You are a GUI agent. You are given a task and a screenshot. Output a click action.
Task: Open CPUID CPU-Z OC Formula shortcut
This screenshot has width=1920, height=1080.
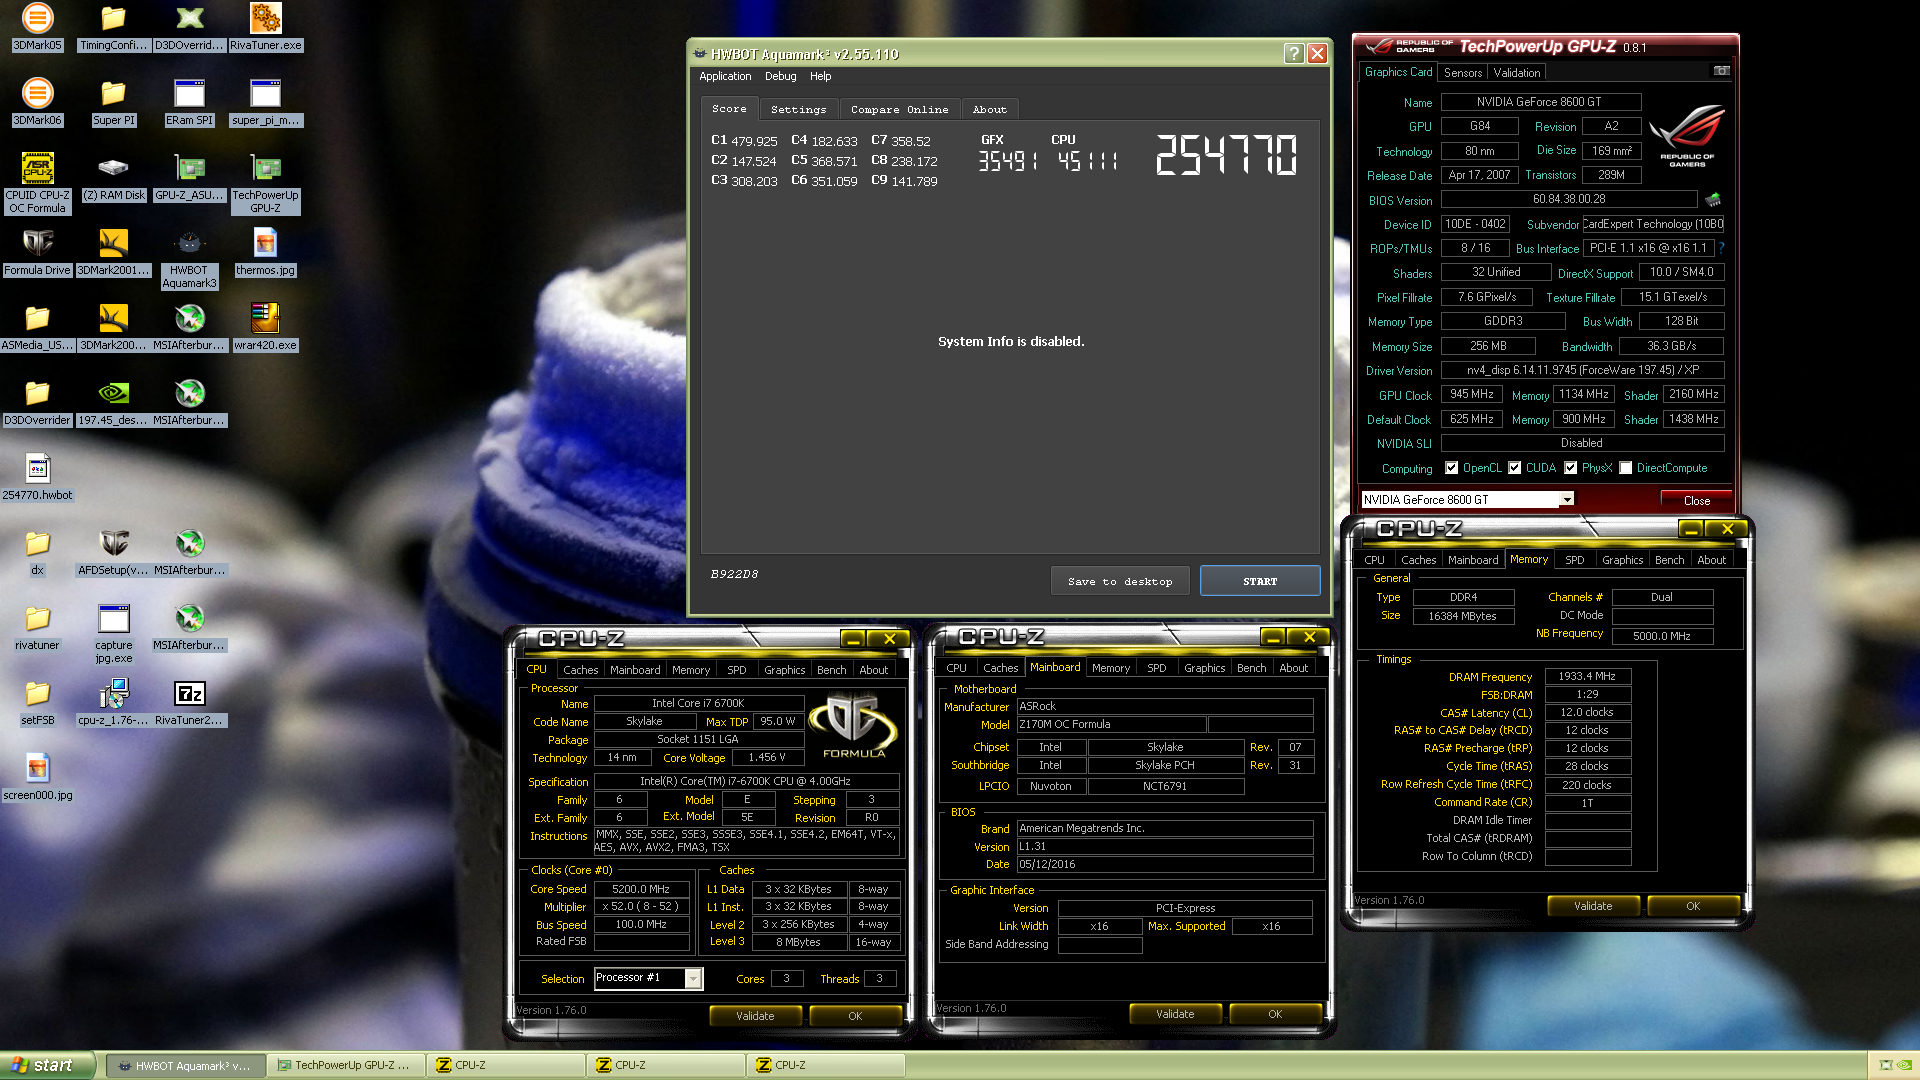pos(37,183)
